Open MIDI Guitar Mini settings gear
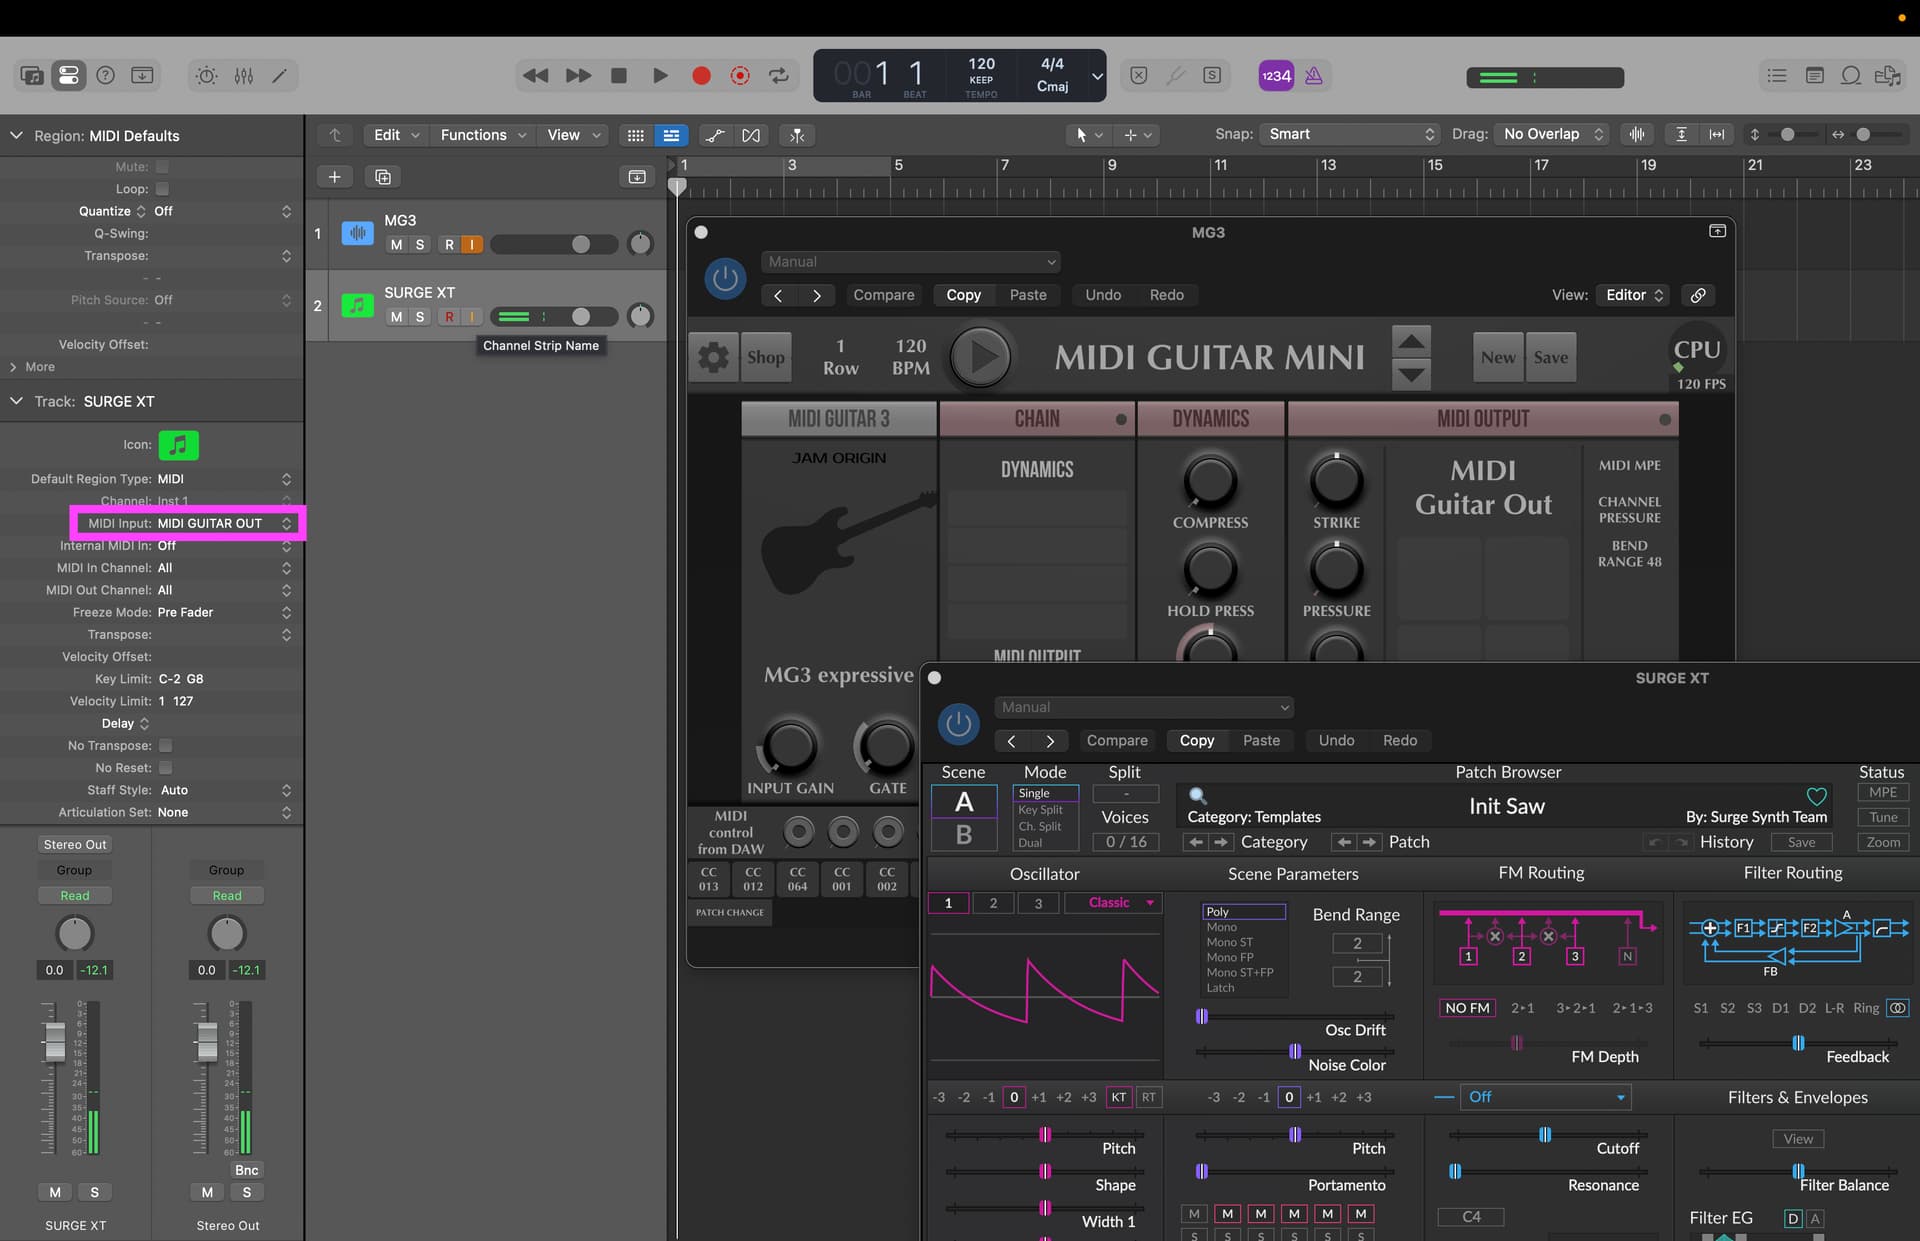The width and height of the screenshot is (1920, 1241). (x=713, y=357)
